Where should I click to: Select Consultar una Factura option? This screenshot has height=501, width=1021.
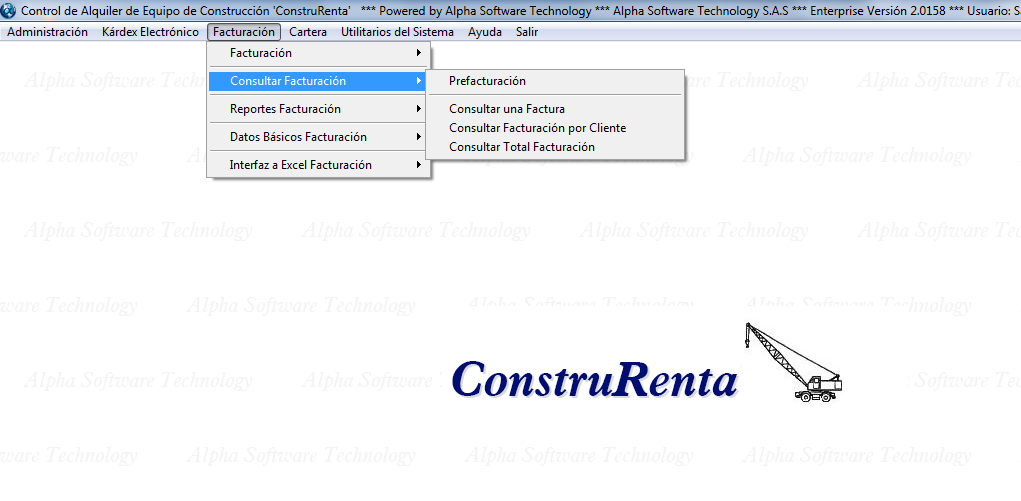[507, 109]
